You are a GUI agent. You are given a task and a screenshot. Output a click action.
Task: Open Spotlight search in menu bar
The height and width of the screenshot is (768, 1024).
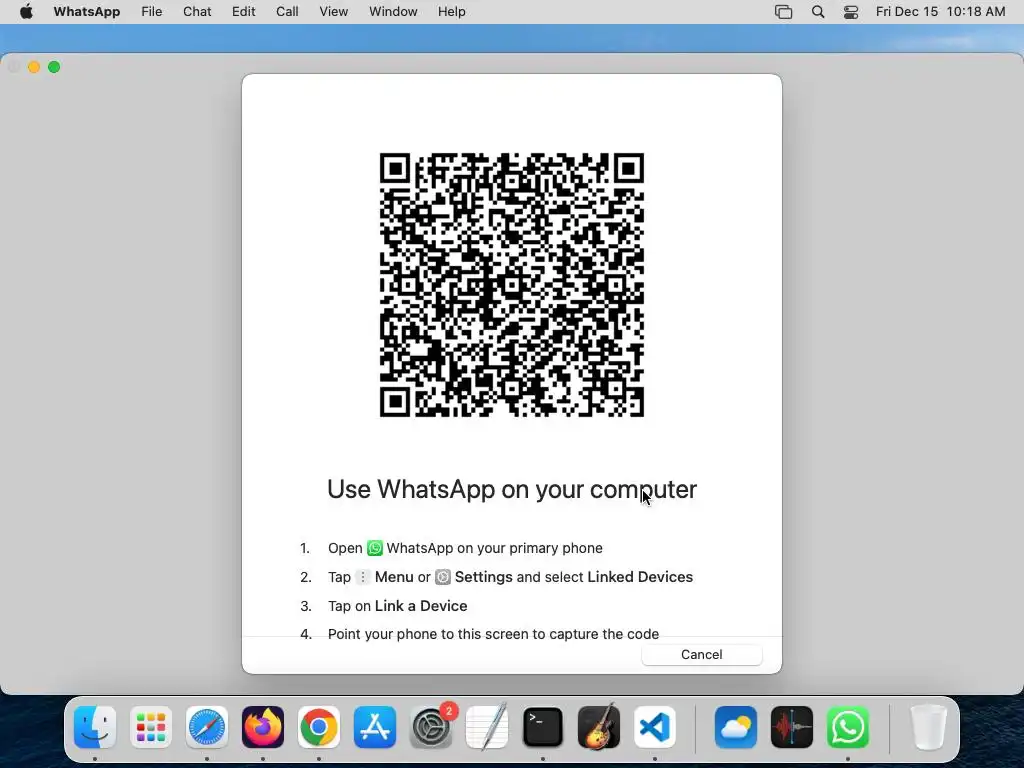(x=818, y=12)
